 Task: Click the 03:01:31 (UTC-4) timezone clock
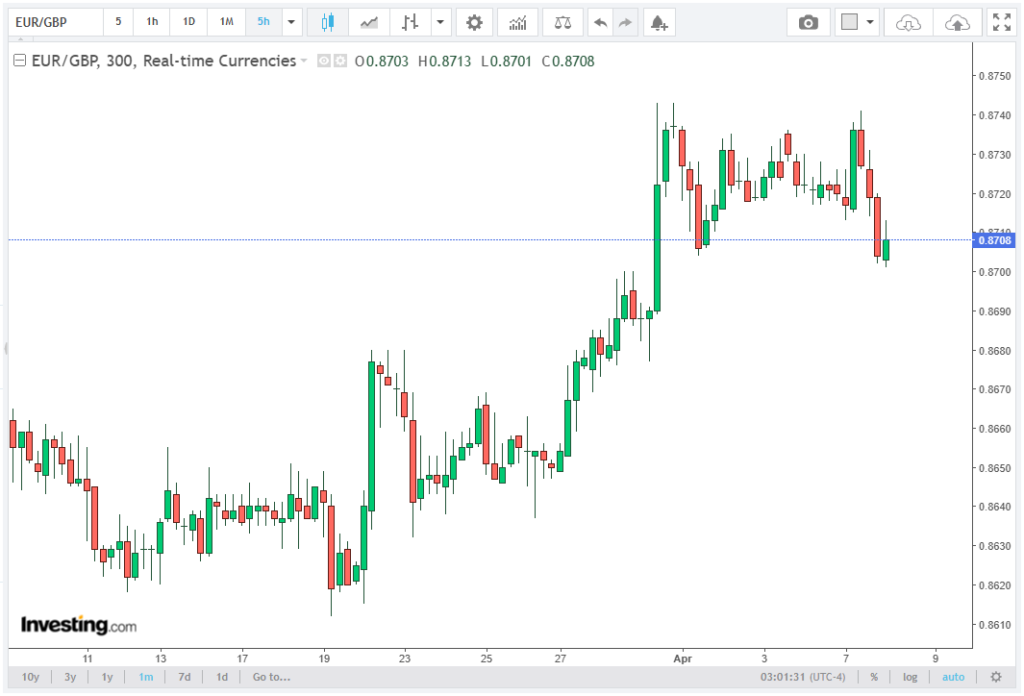tap(803, 677)
